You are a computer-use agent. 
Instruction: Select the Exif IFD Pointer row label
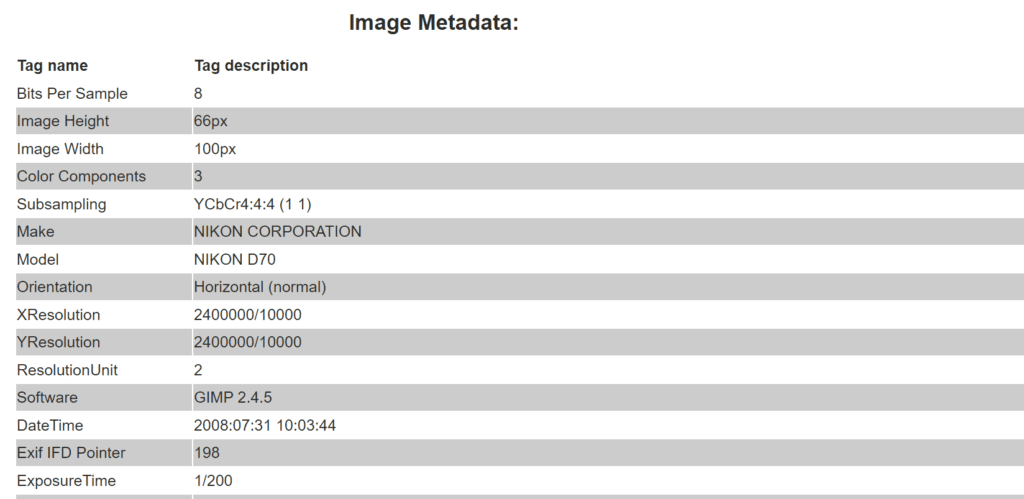click(x=71, y=454)
